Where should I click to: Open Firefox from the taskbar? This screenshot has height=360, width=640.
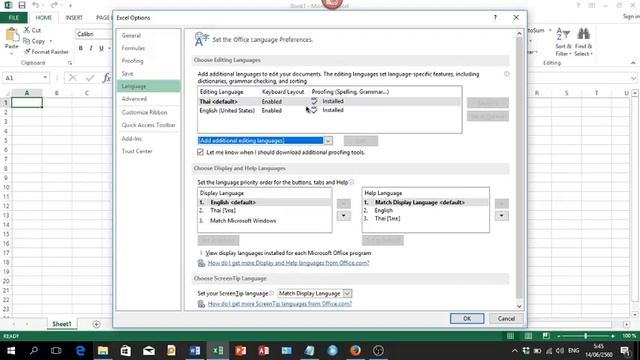[355, 351]
